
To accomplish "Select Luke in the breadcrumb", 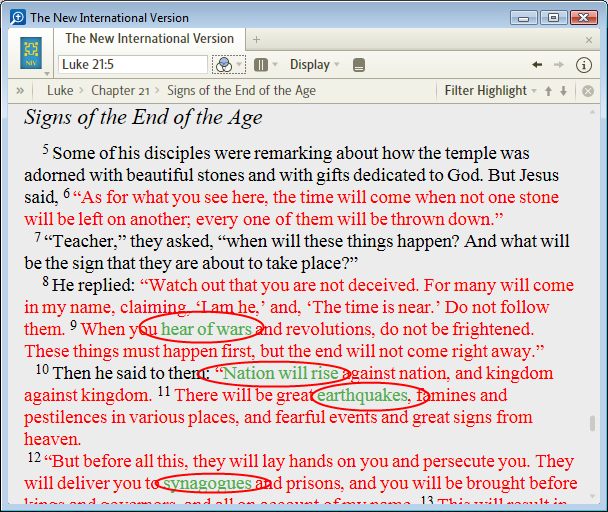I will 60,91.
